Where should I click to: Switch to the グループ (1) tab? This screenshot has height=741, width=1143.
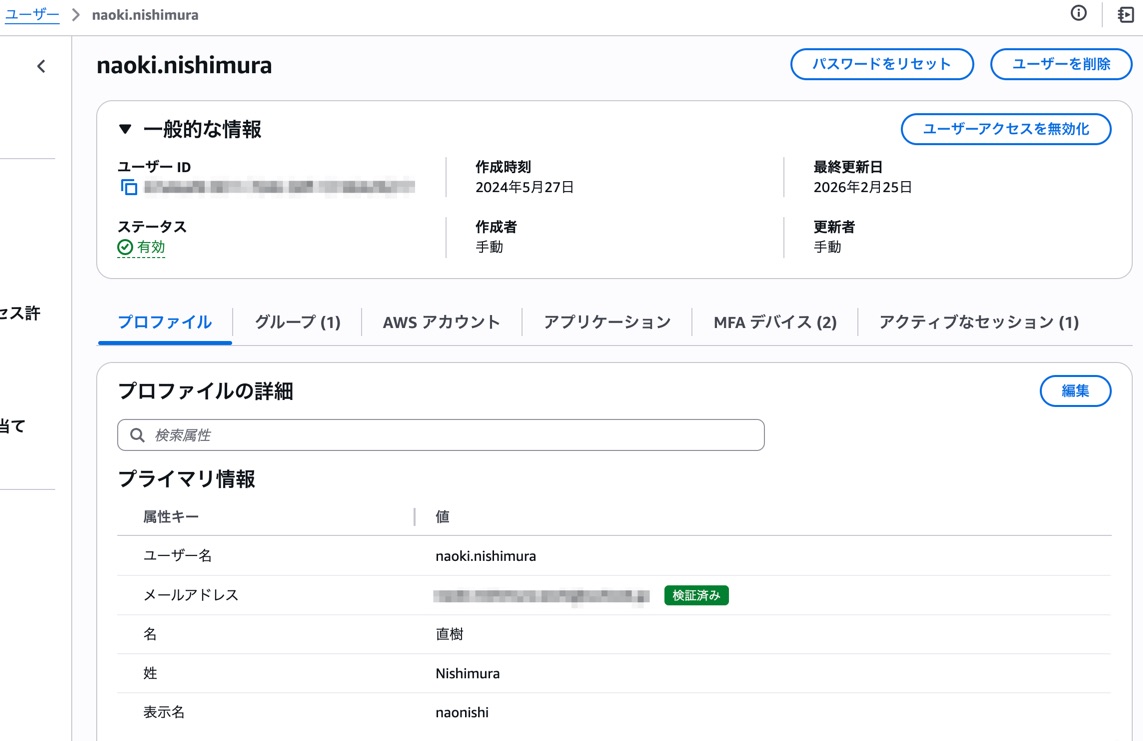point(297,321)
